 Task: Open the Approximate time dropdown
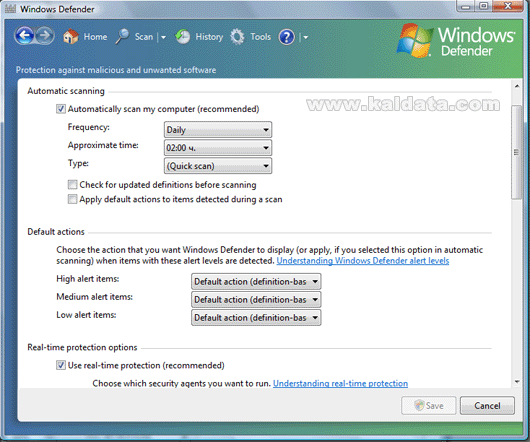click(218, 148)
